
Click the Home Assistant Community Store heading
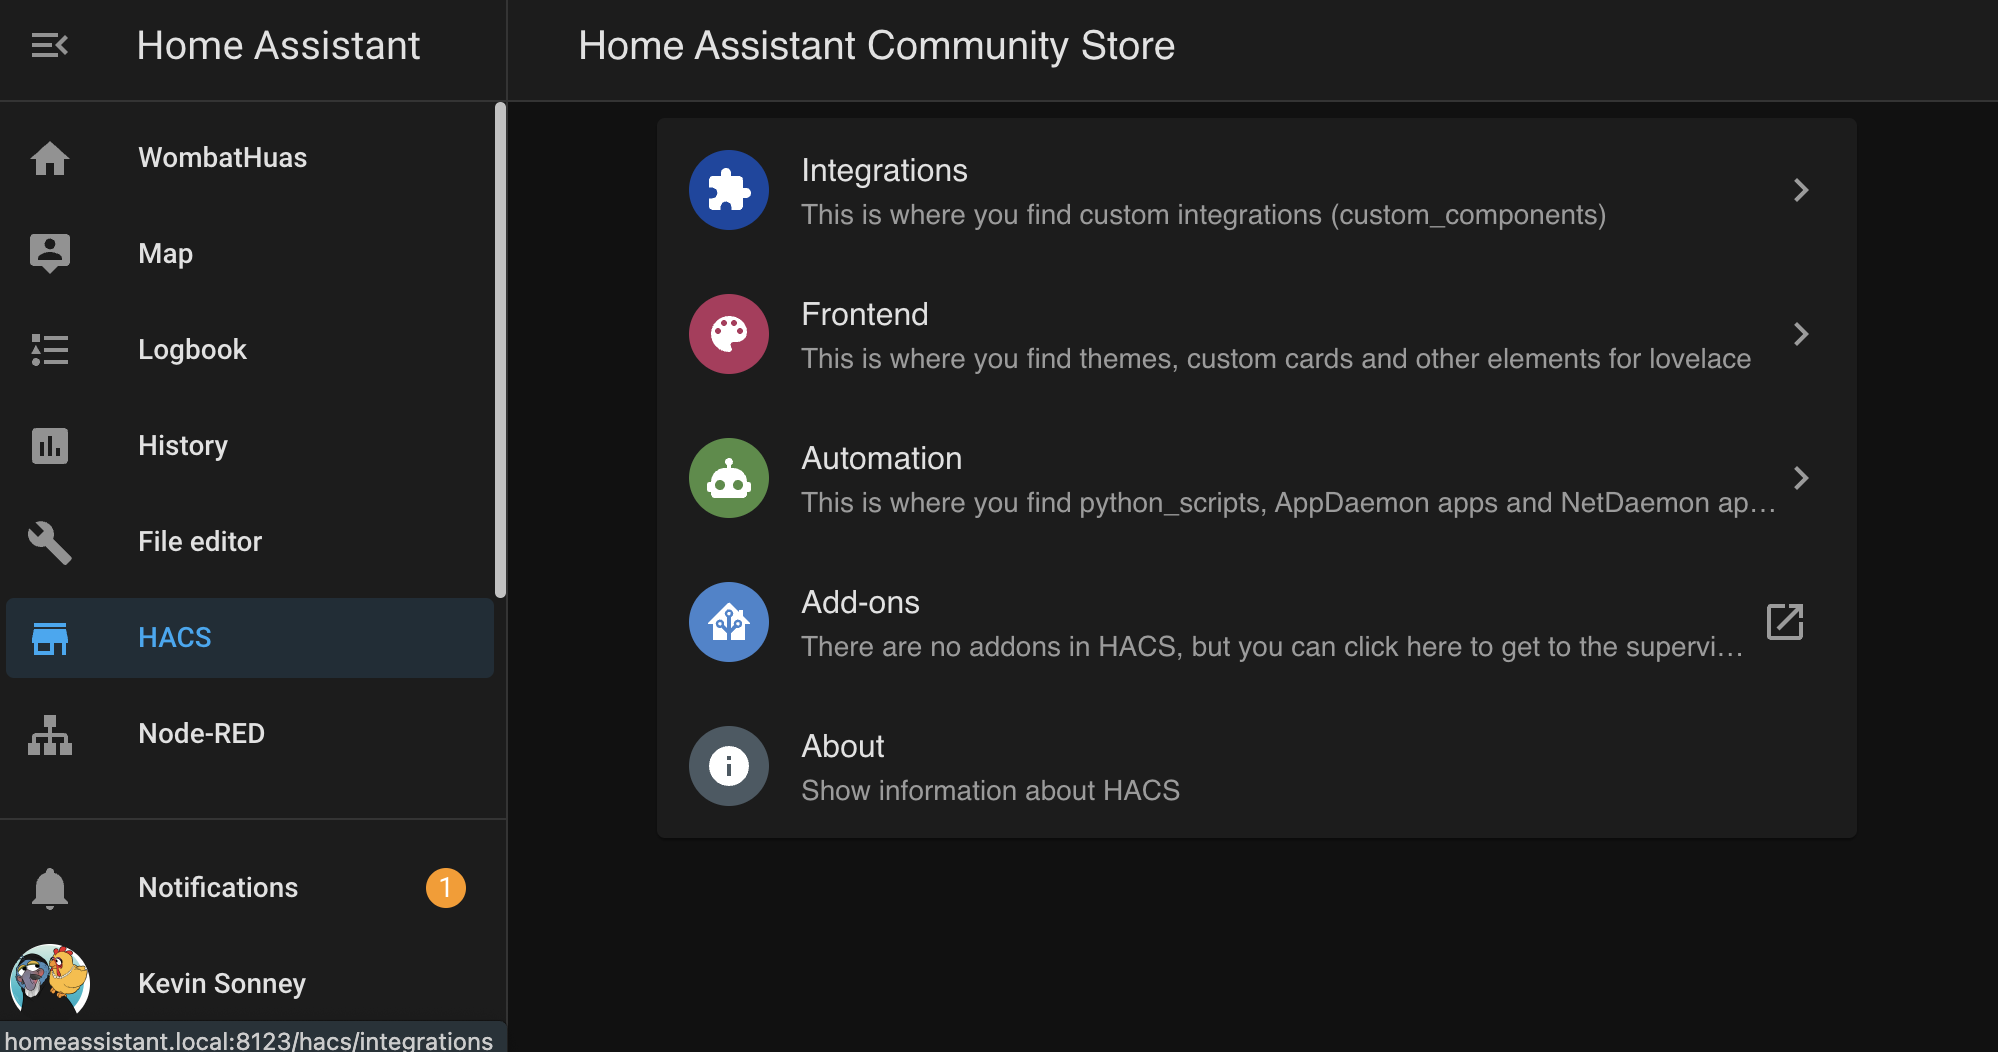click(876, 46)
